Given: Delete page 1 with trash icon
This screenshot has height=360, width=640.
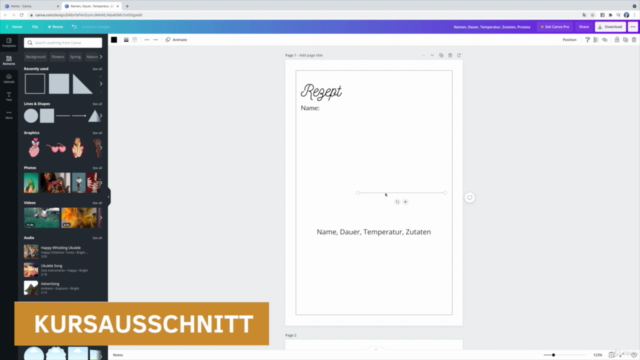Looking at the screenshot, I should click(x=450, y=55).
